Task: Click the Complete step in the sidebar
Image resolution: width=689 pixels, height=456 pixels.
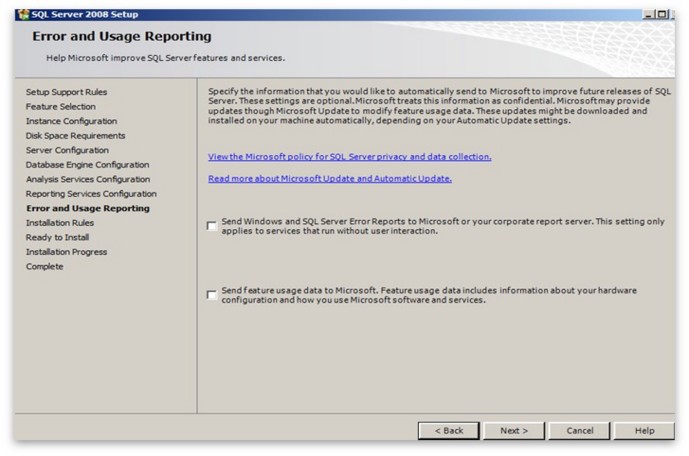Action: (x=44, y=266)
